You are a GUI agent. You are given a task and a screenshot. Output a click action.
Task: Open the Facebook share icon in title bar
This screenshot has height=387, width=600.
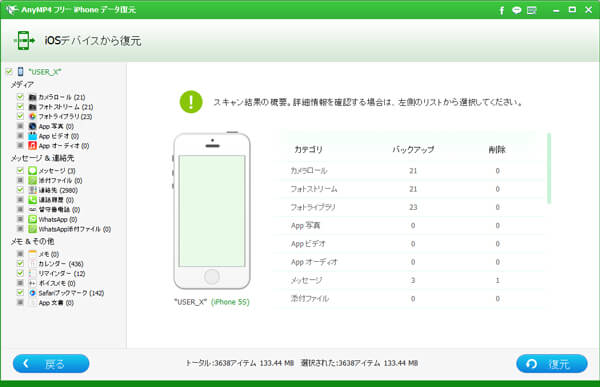point(502,10)
